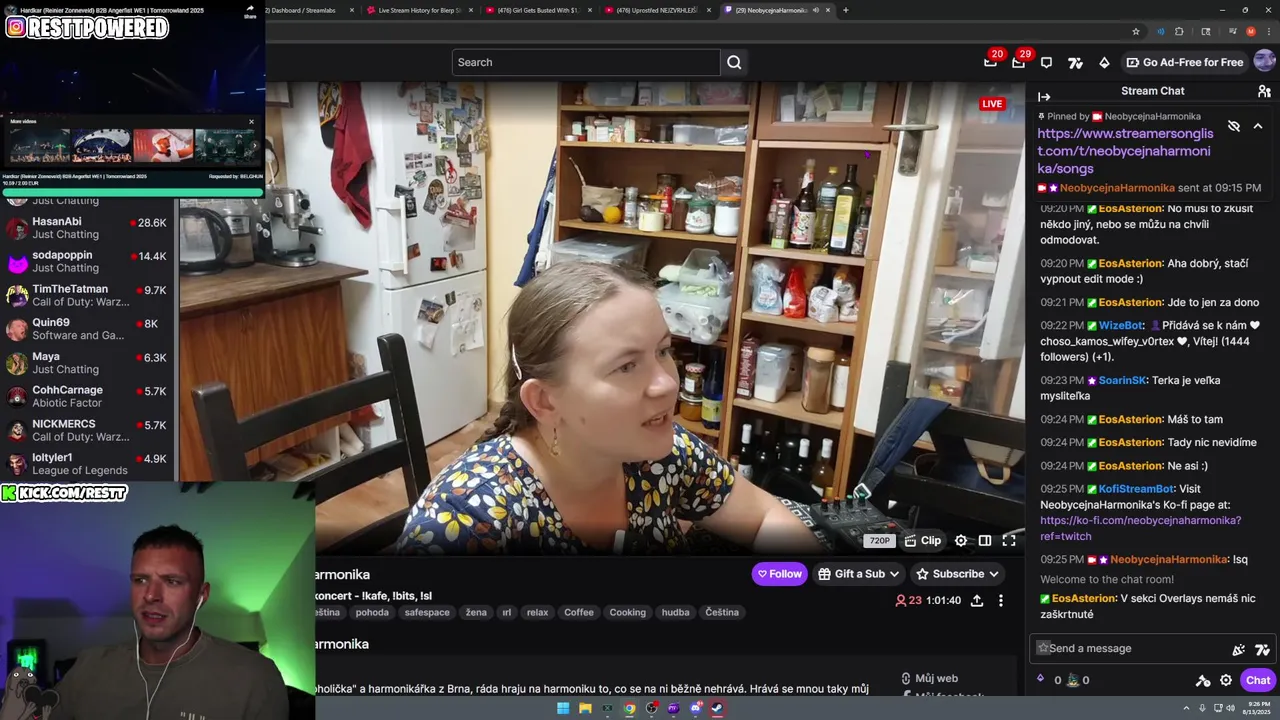
Task: Expand the Gift a Sub dropdown
Action: click(858, 574)
